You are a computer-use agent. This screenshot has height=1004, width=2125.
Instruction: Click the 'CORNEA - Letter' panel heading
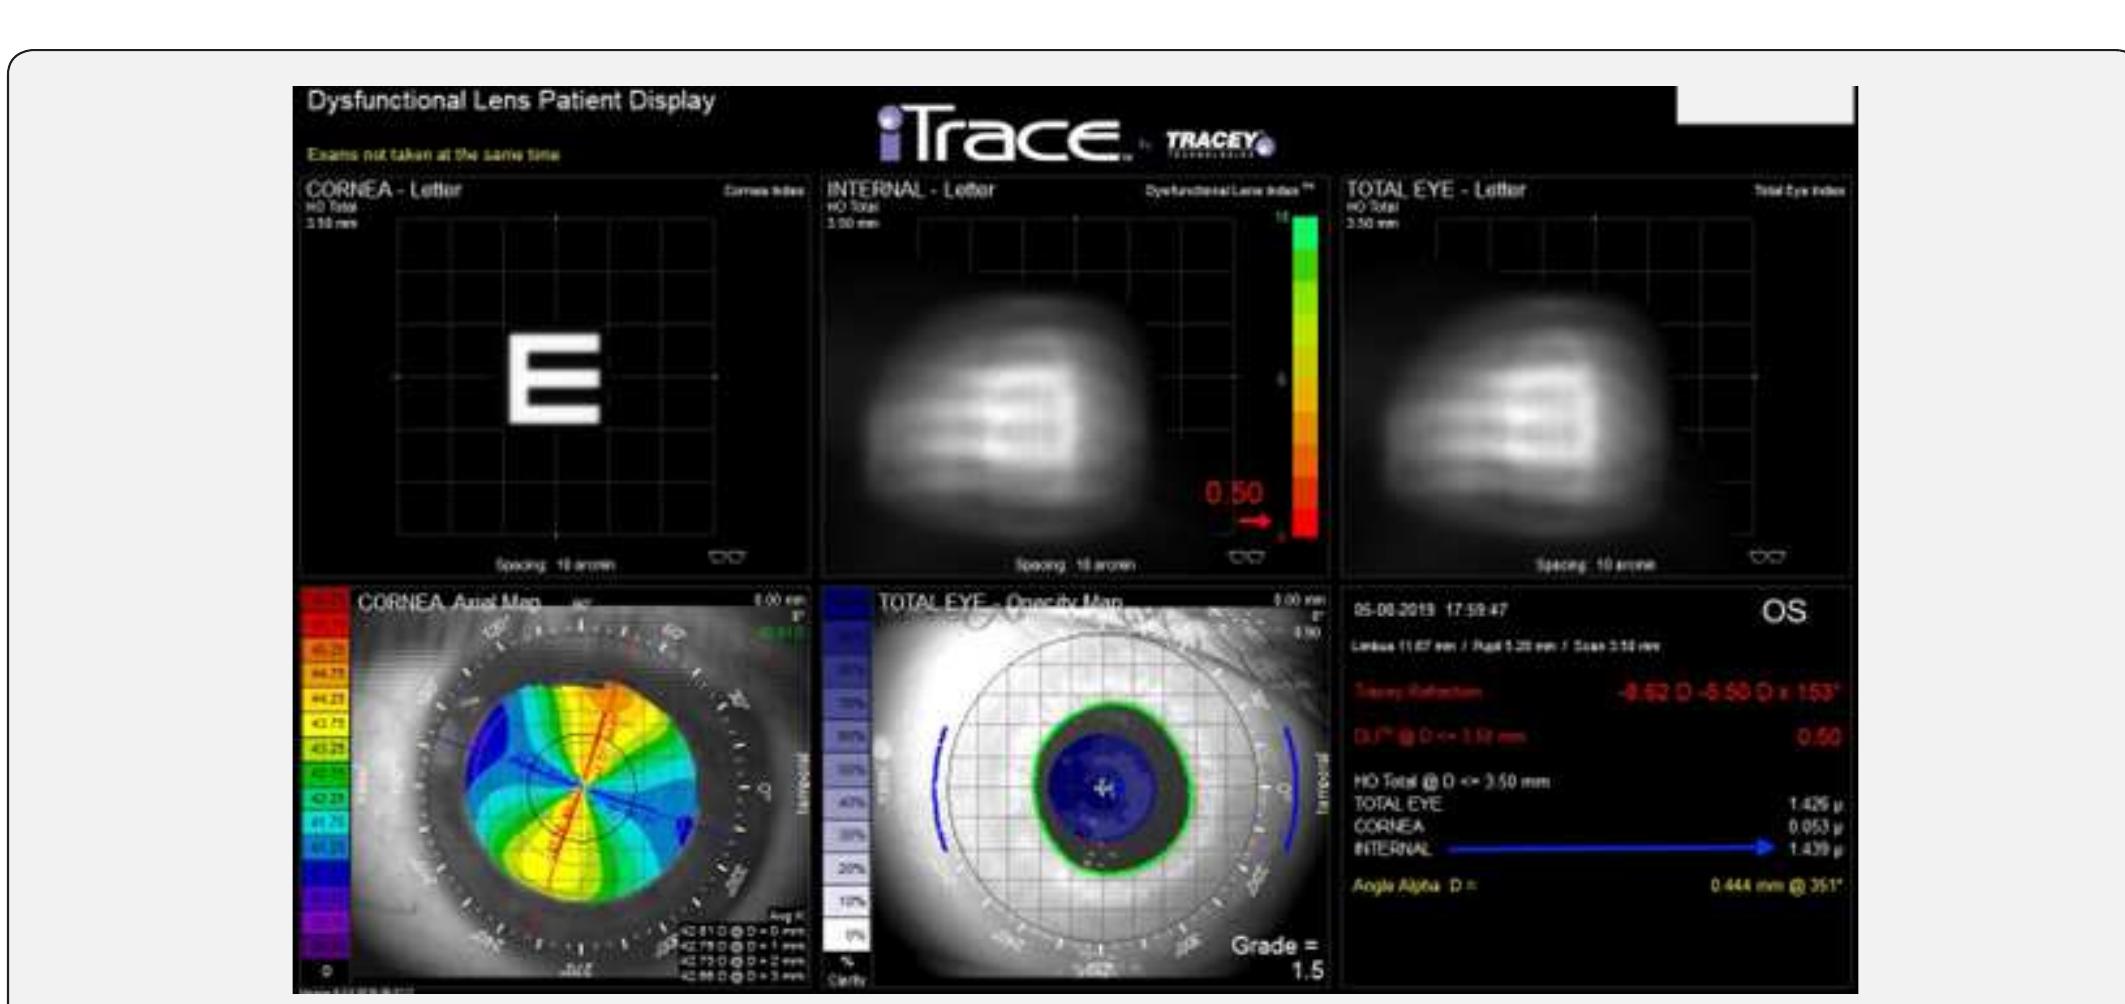pyautogui.click(x=385, y=189)
